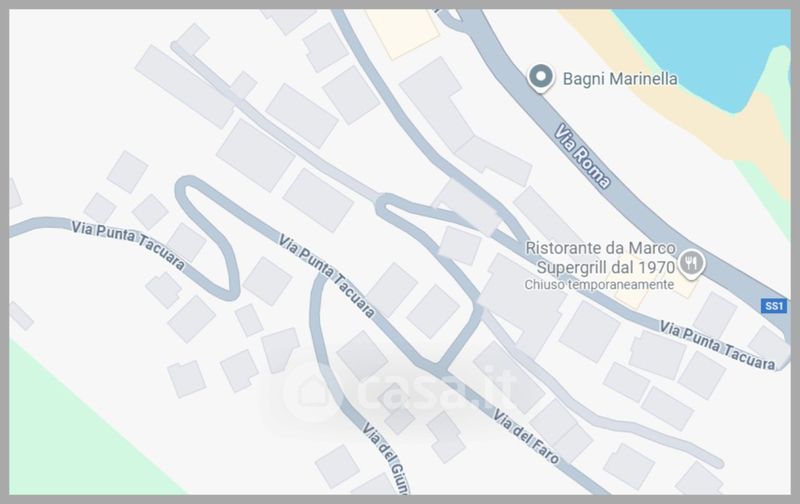Click the restaurant fork-and-knife marker icon
Image resolution: width=800 pixels, height=504 pixels.
[691, 264]
